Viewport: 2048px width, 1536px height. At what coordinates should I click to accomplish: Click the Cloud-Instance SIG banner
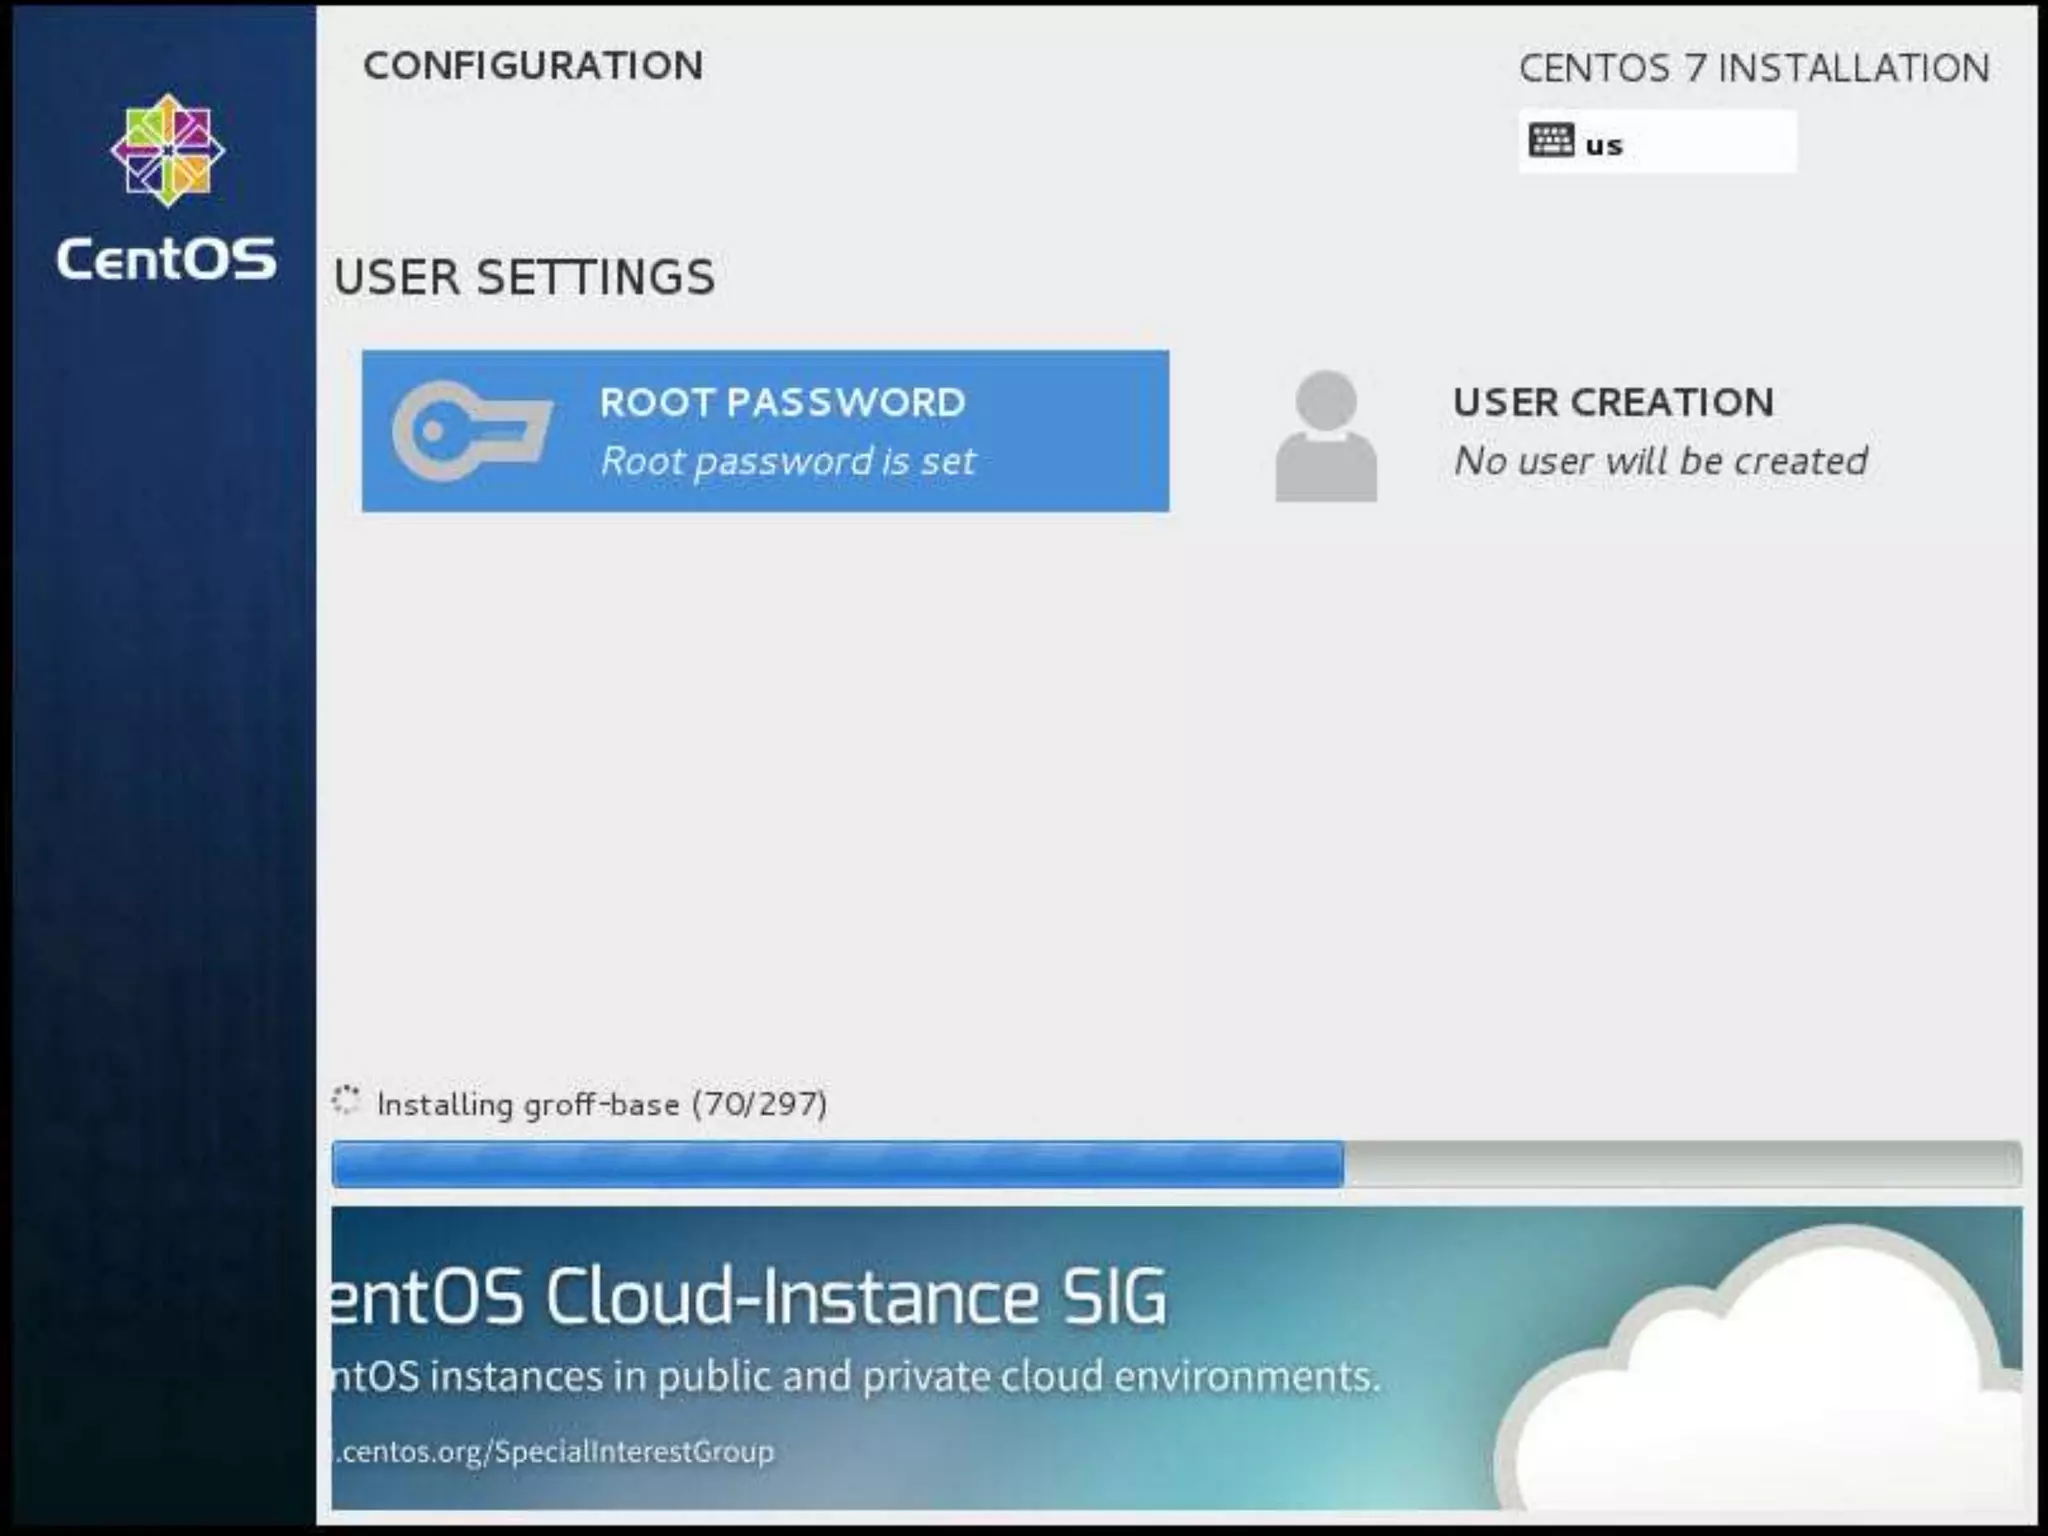[1176, 1358]
